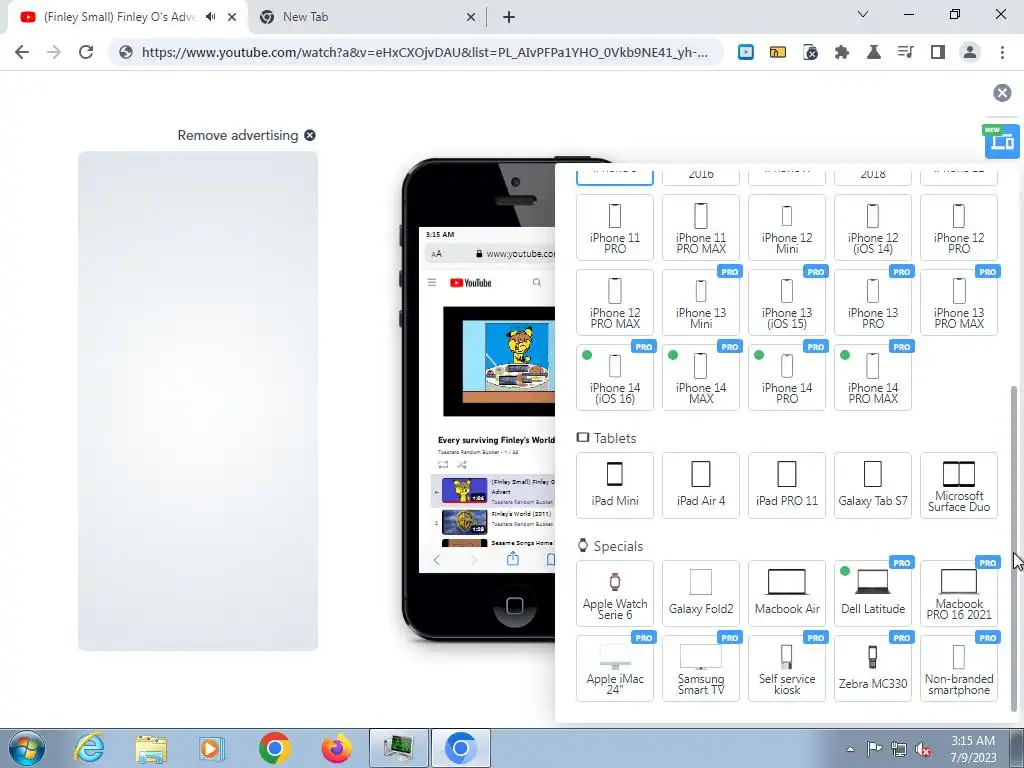
Task: Open Firefox from the taskbar
Action: point(337,748)
